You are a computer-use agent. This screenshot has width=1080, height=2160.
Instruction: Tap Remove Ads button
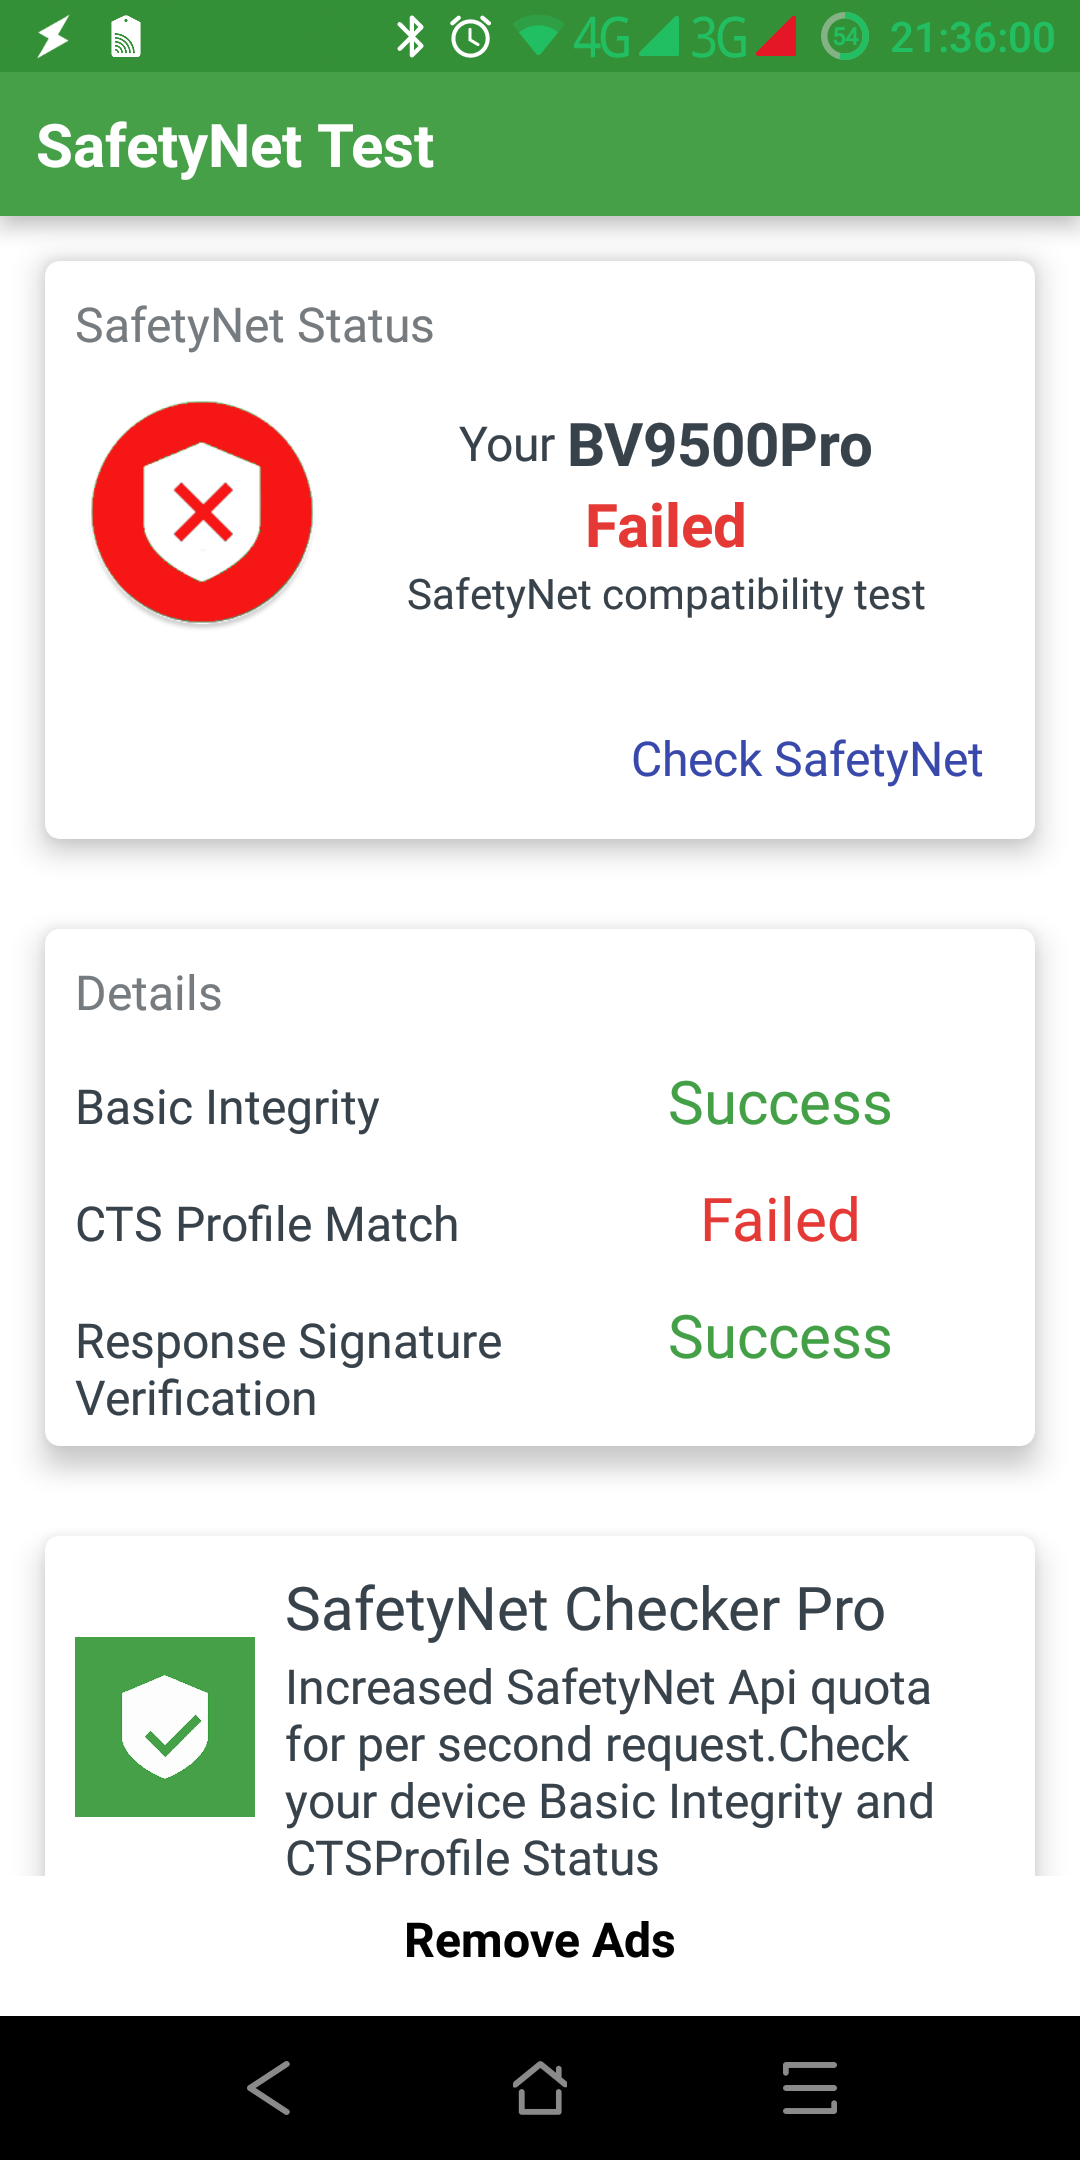click(540, 1940)
